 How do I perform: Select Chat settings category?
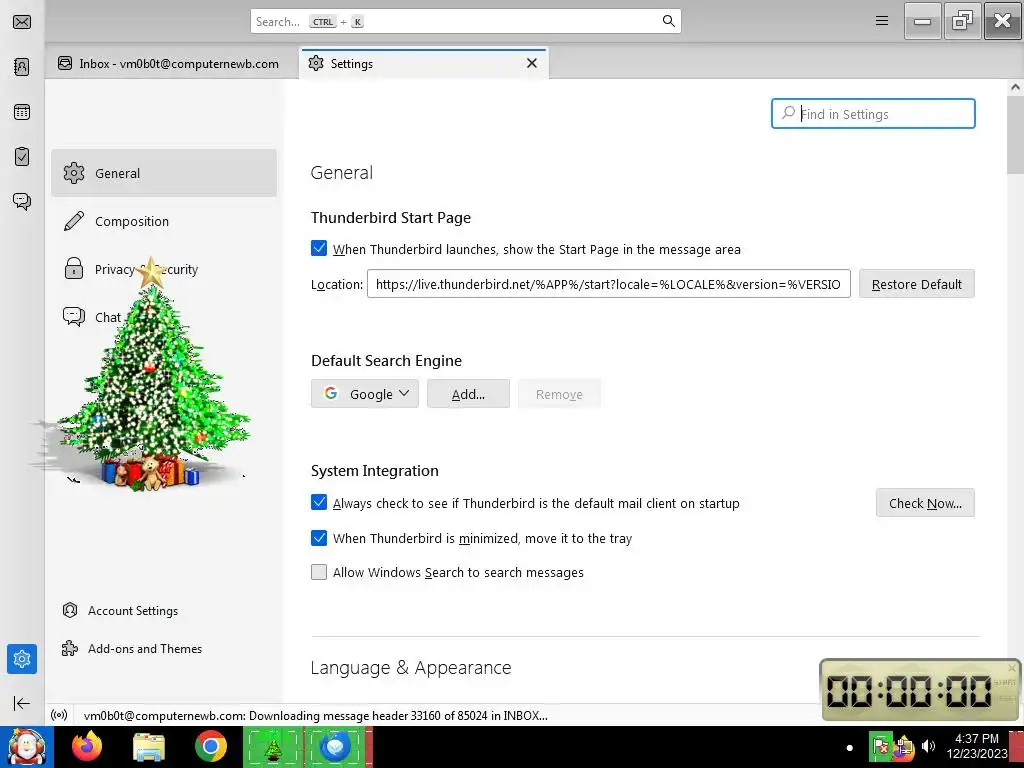[x=164, y=317]
